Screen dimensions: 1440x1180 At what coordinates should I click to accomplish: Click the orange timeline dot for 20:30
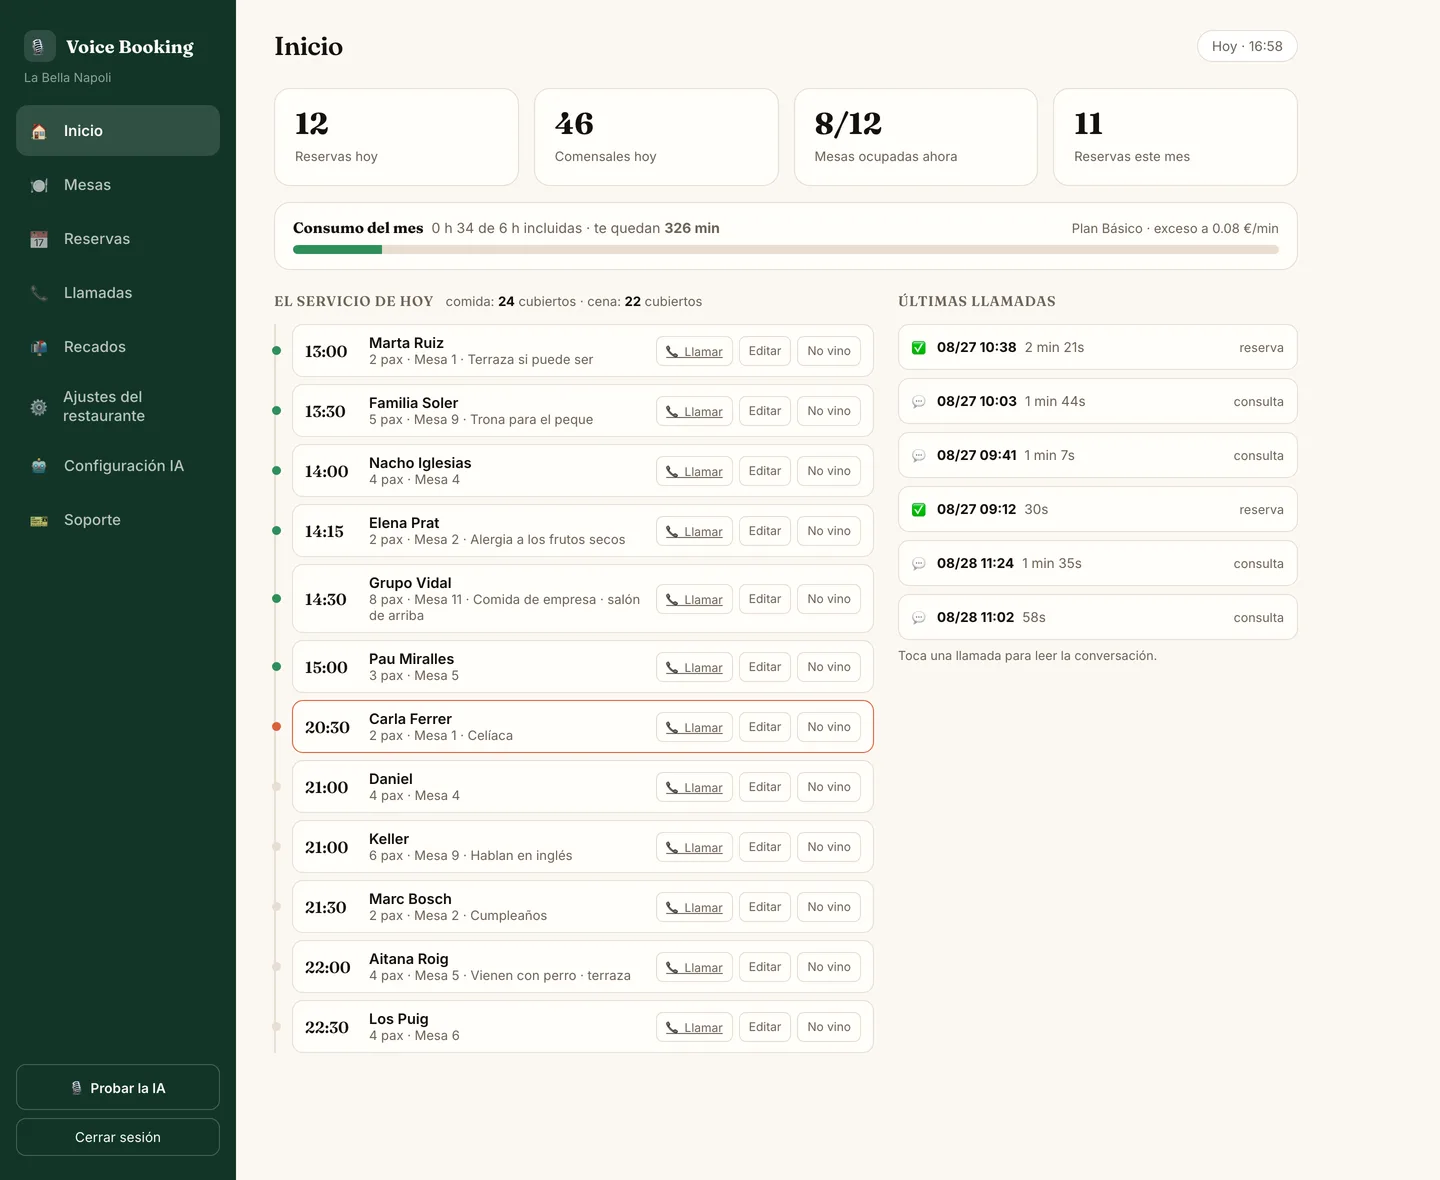[x=276, y=727]
